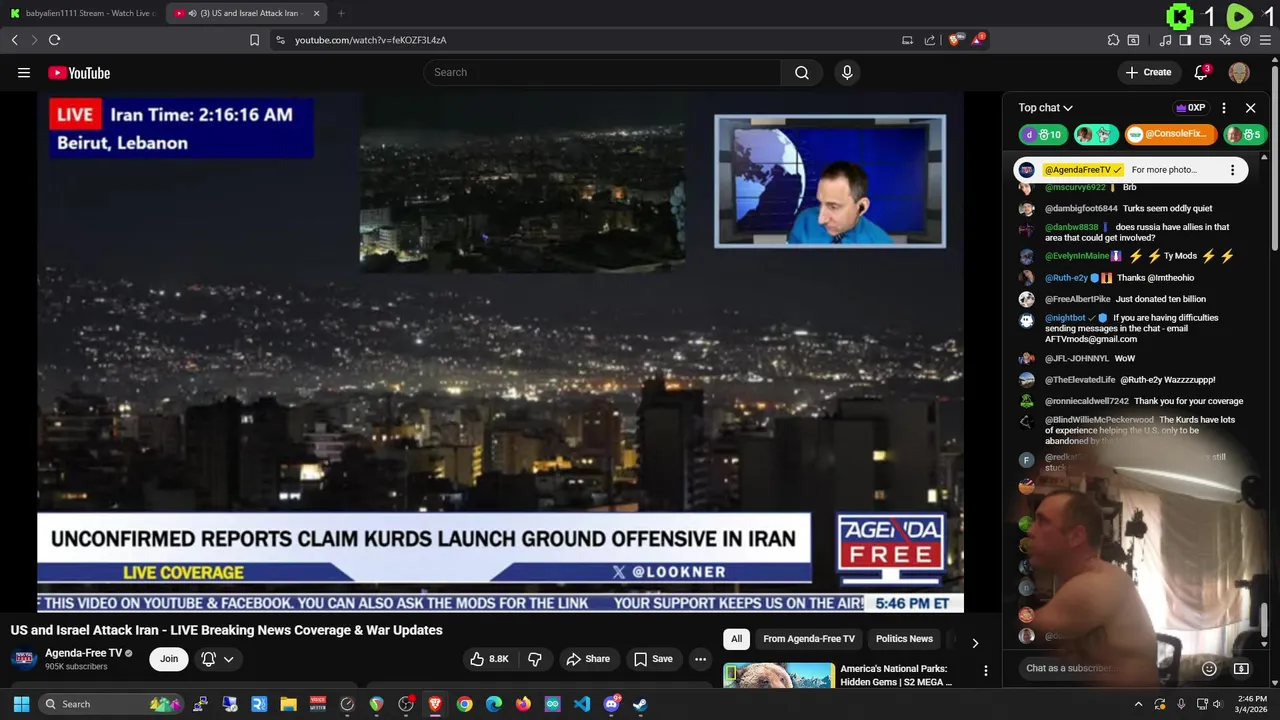Open the 0XP crown badge
This screenshot has width=1280, height=720.
(x=1190, y=108)
